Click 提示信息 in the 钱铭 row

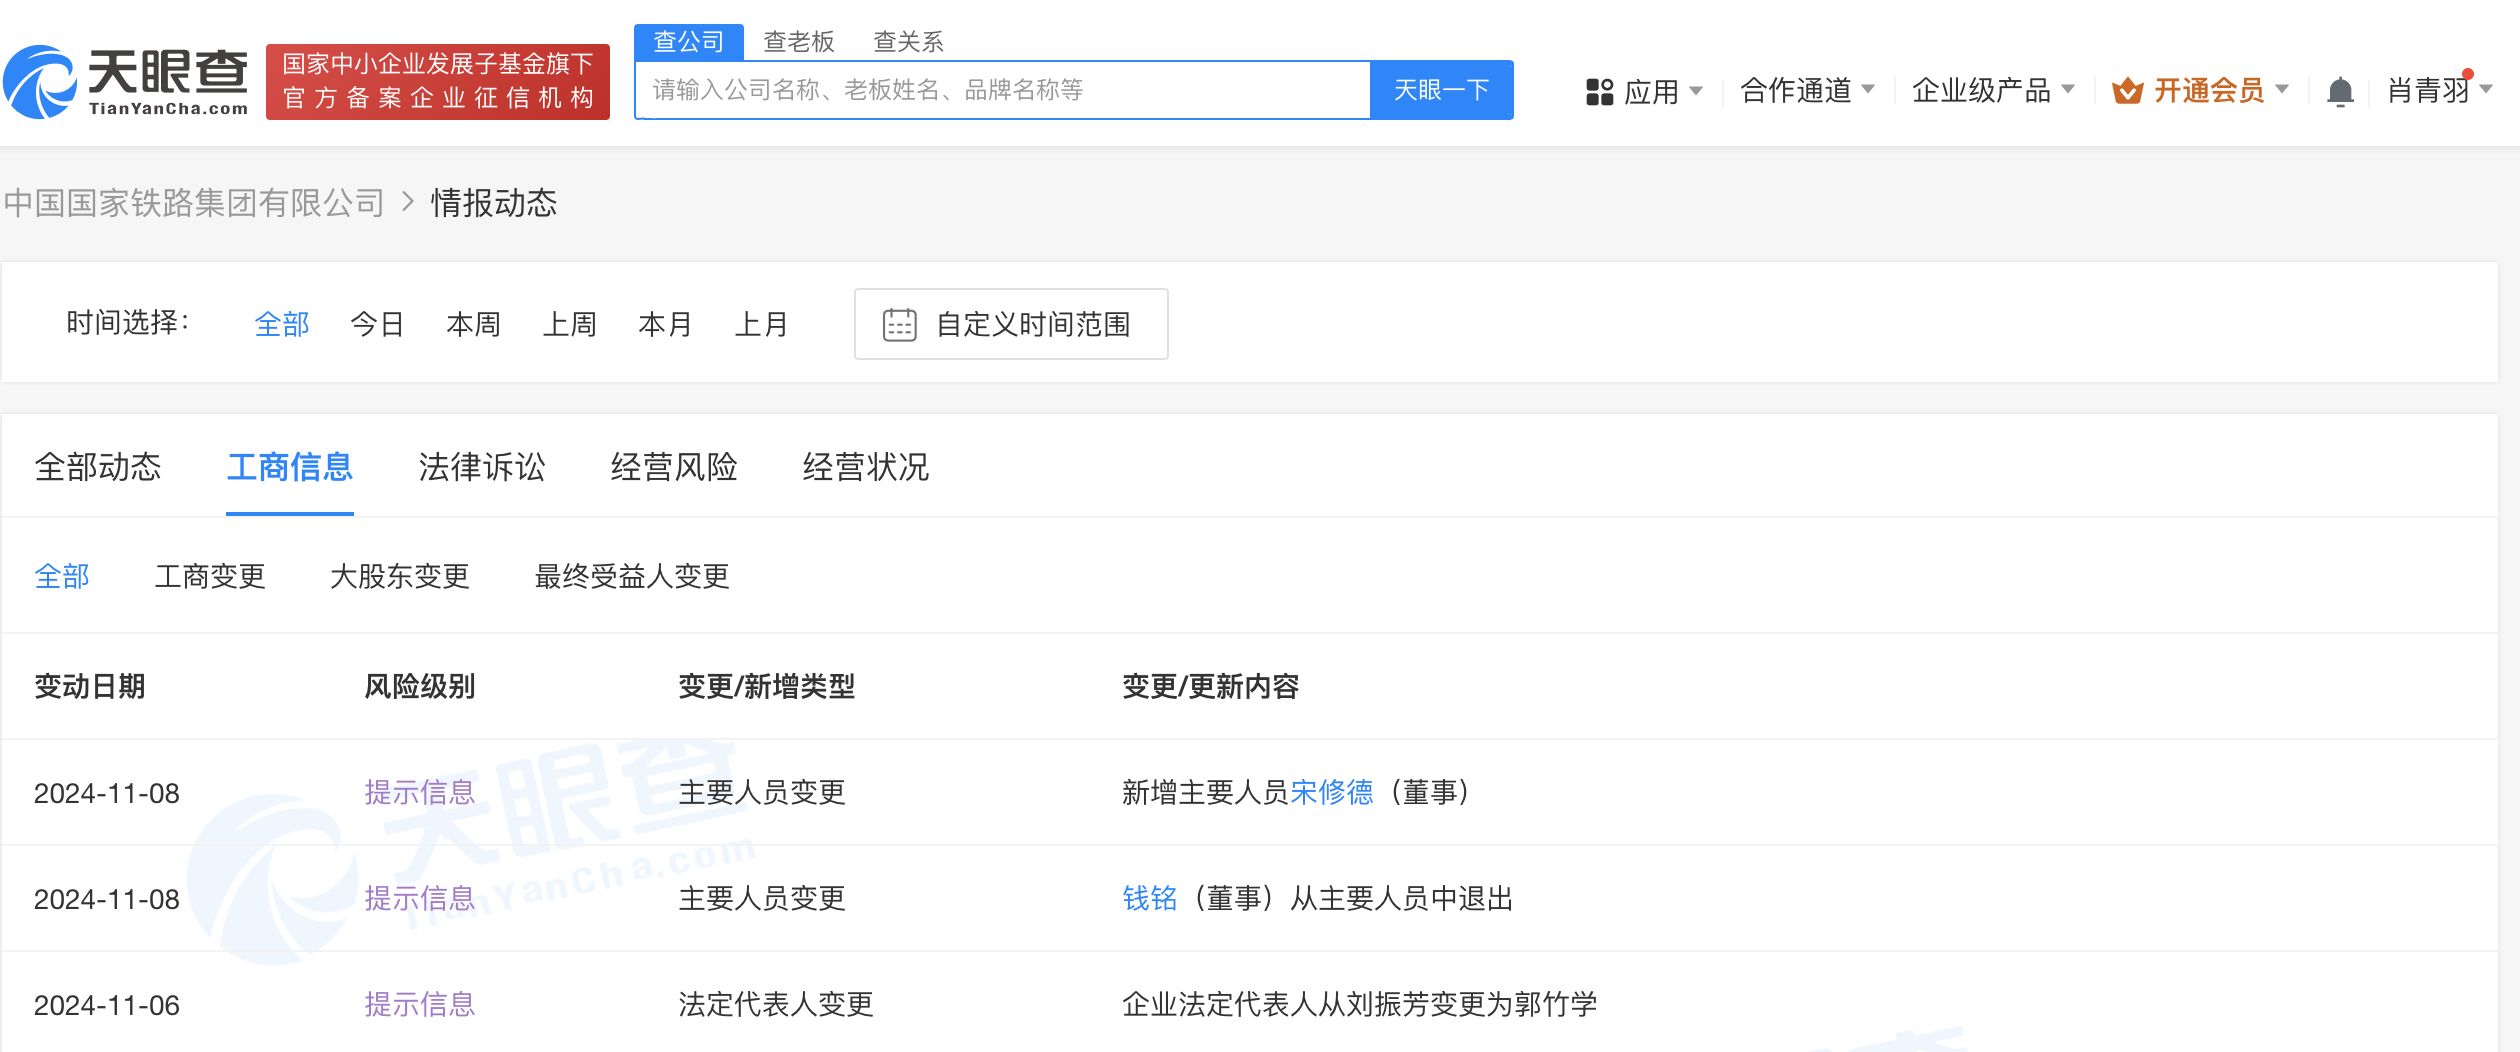(420, 898)
